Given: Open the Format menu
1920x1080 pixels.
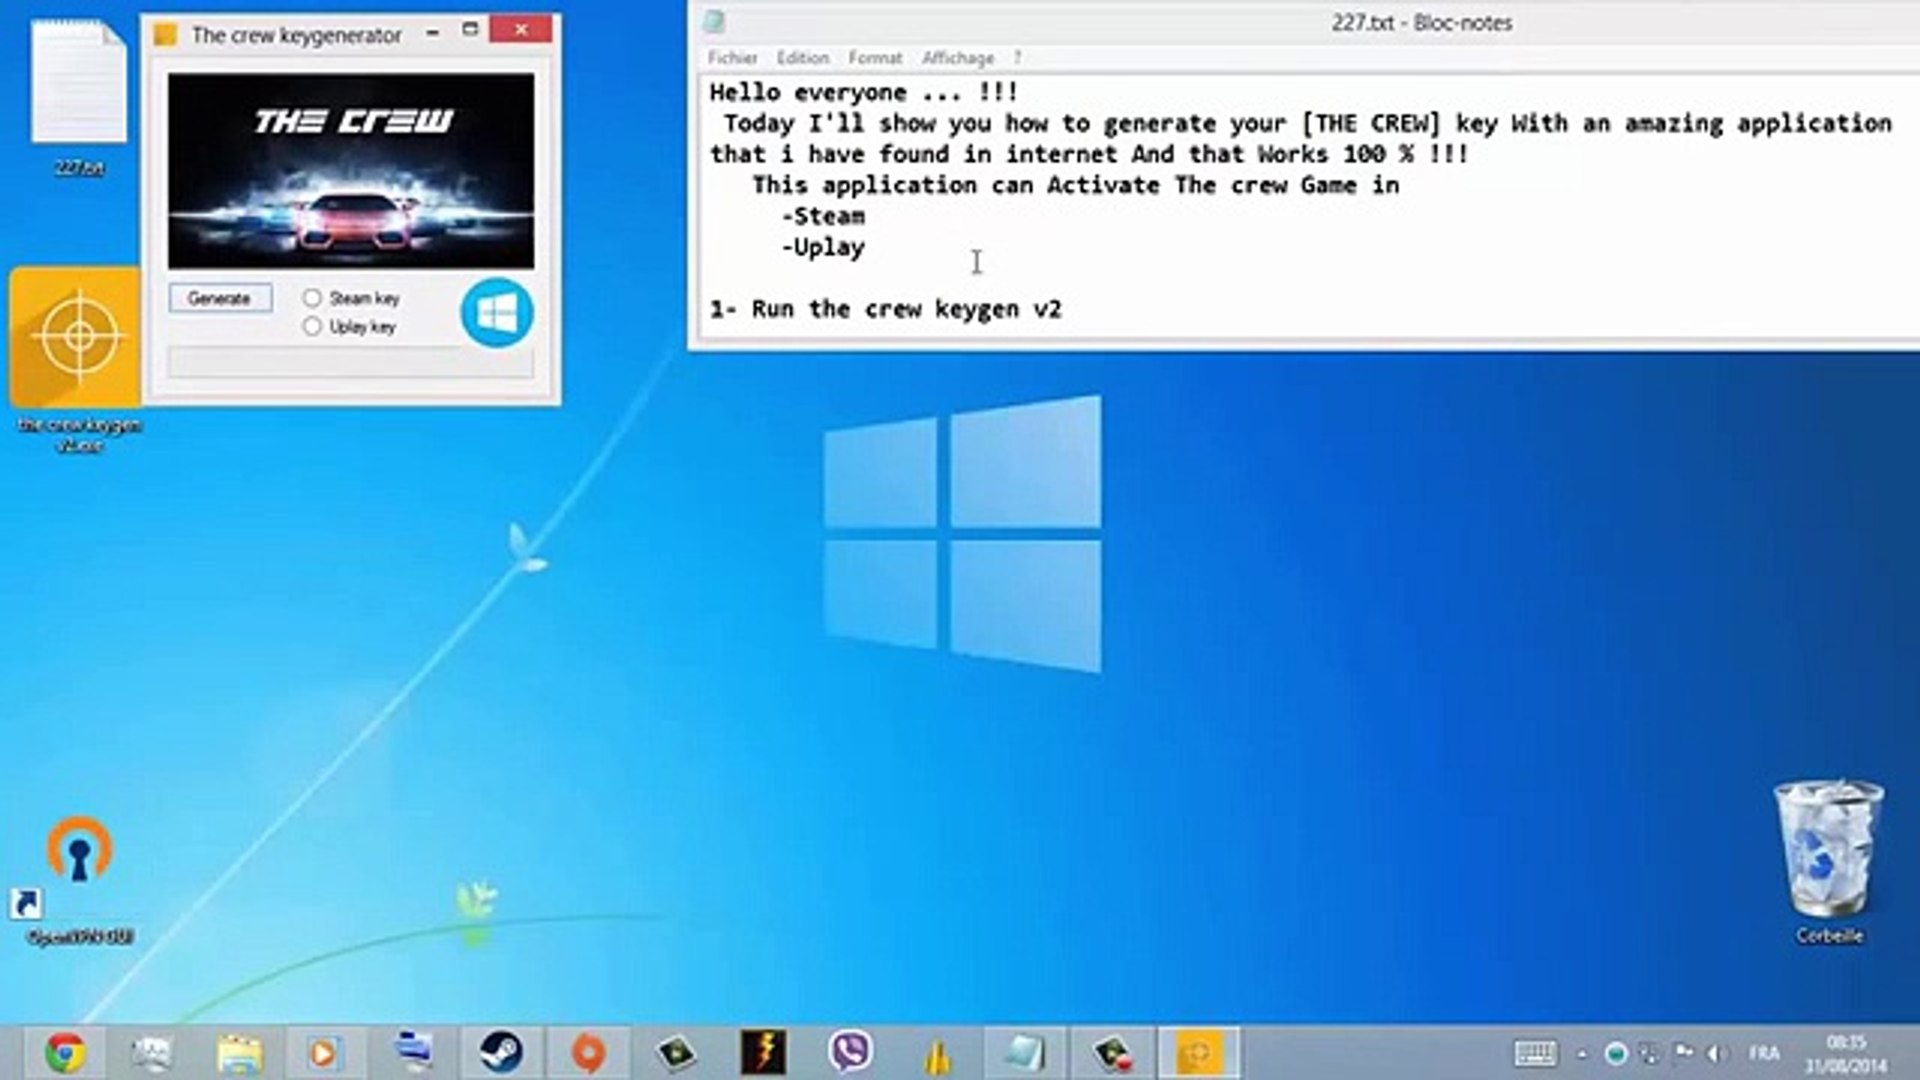Looking at the screenshot, I should point(874,58).
